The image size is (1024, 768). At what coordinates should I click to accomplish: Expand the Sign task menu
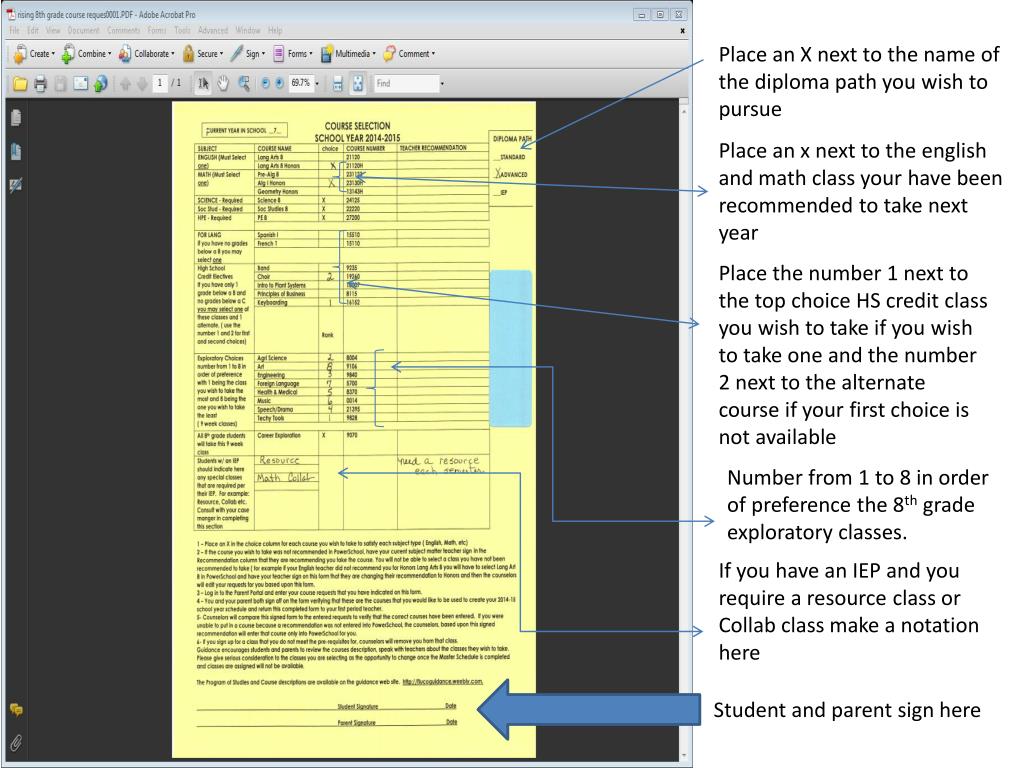248,54
